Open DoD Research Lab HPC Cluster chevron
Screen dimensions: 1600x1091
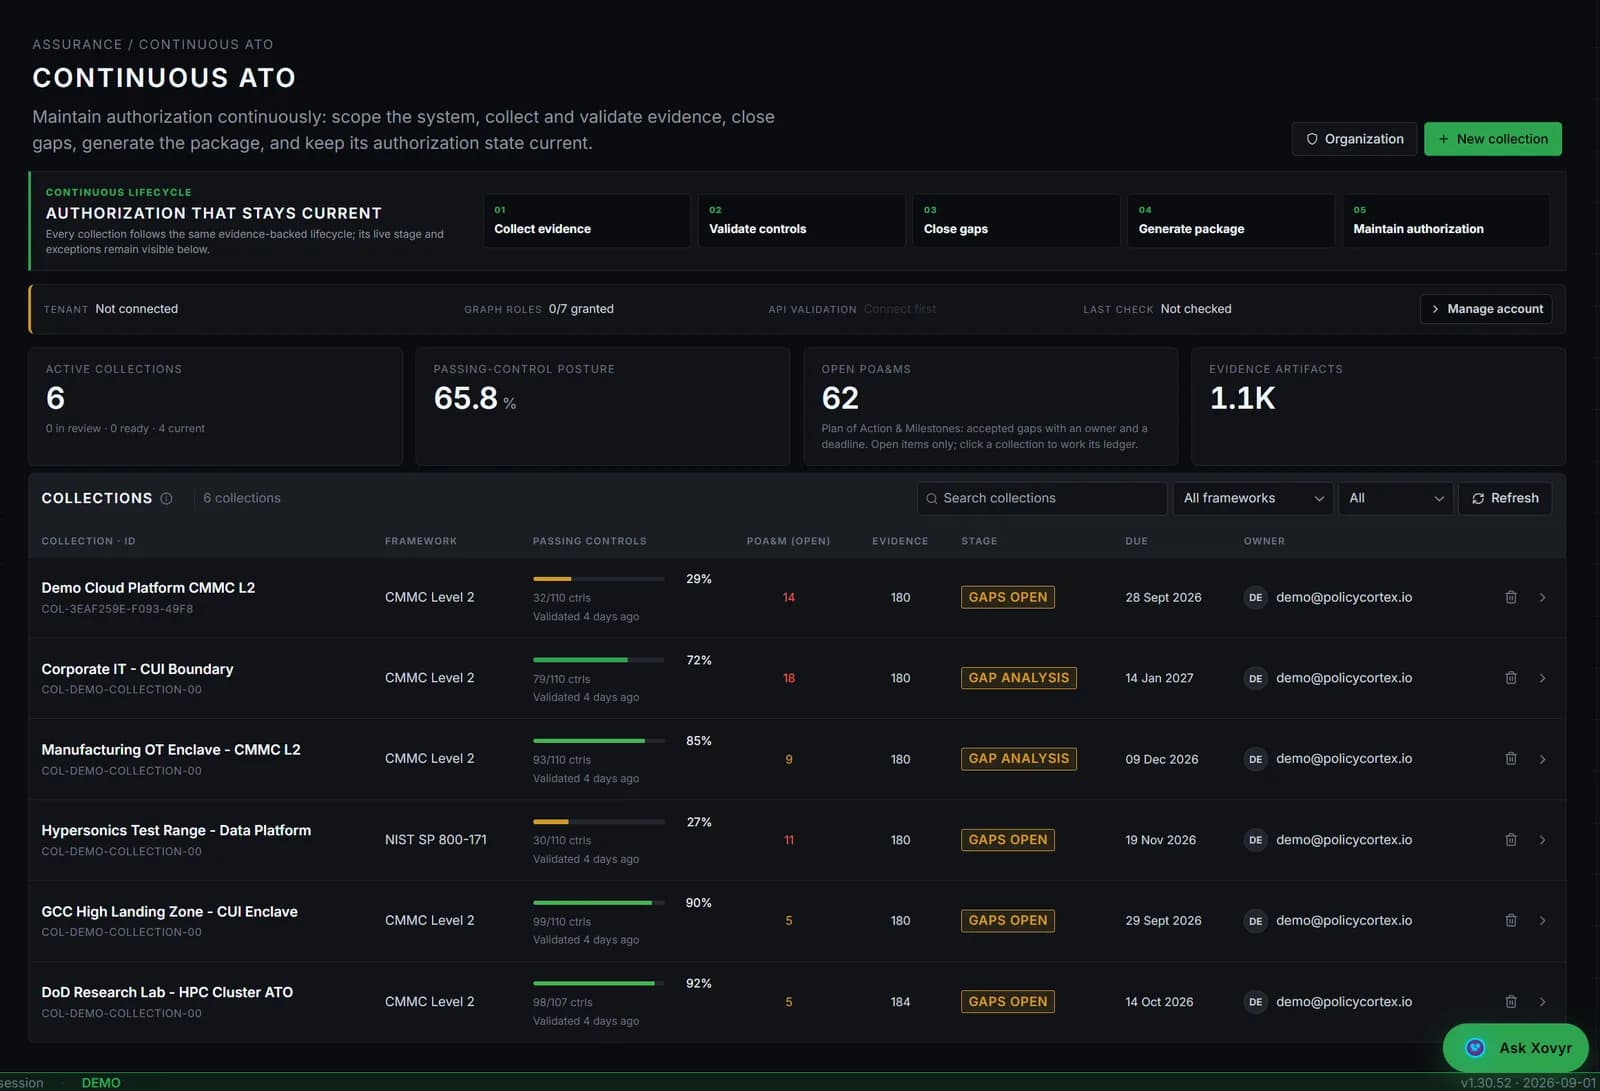(x=1542, y=1001)
